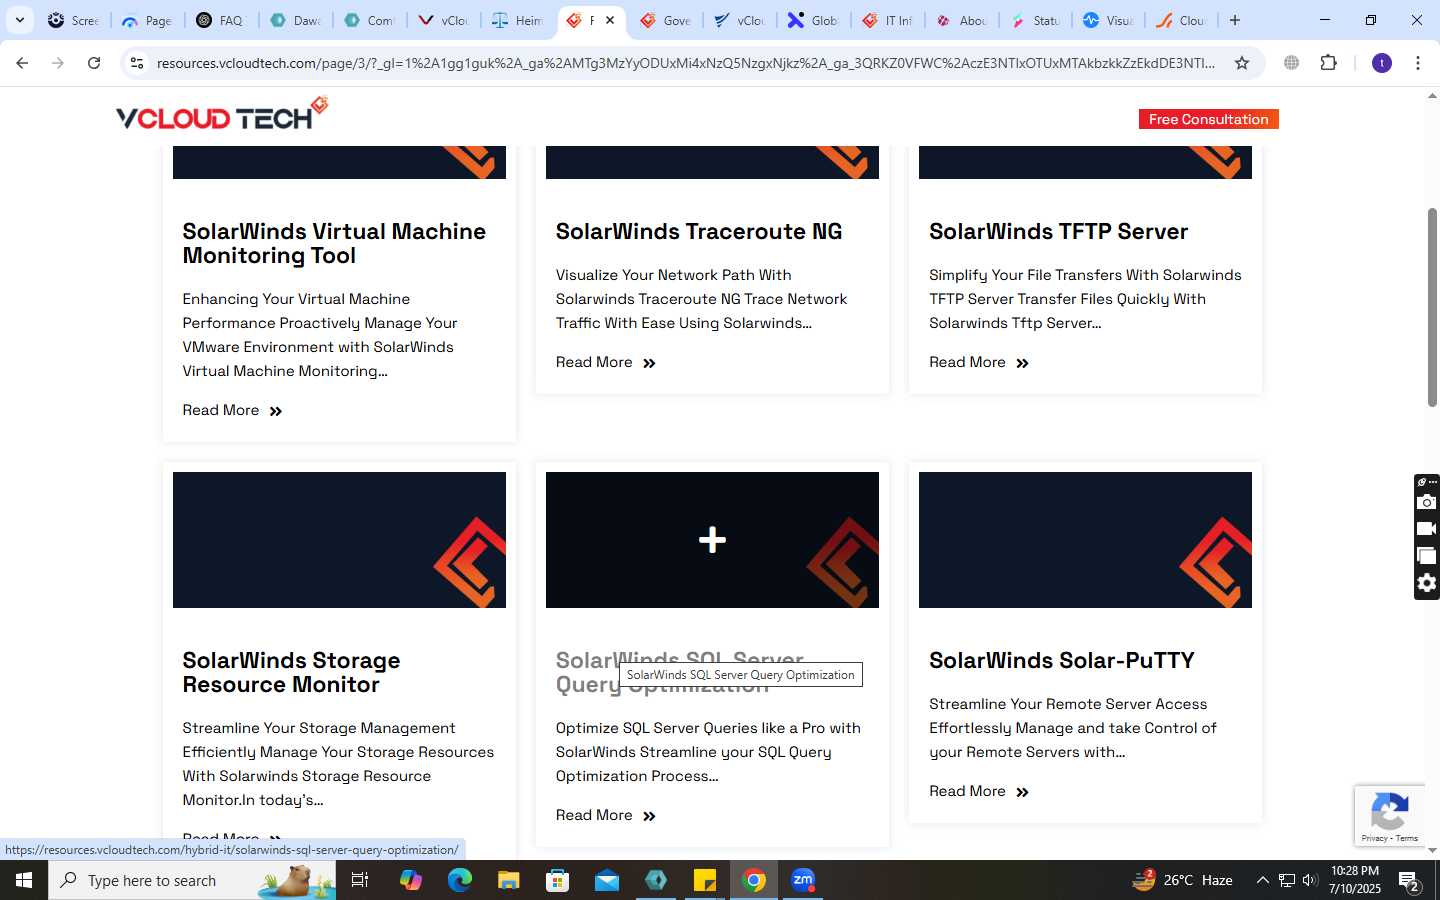This screenshot has width=1440, height=900.
Task: Open Sticky Notes from the taskbar
Action: click(705, 880)
